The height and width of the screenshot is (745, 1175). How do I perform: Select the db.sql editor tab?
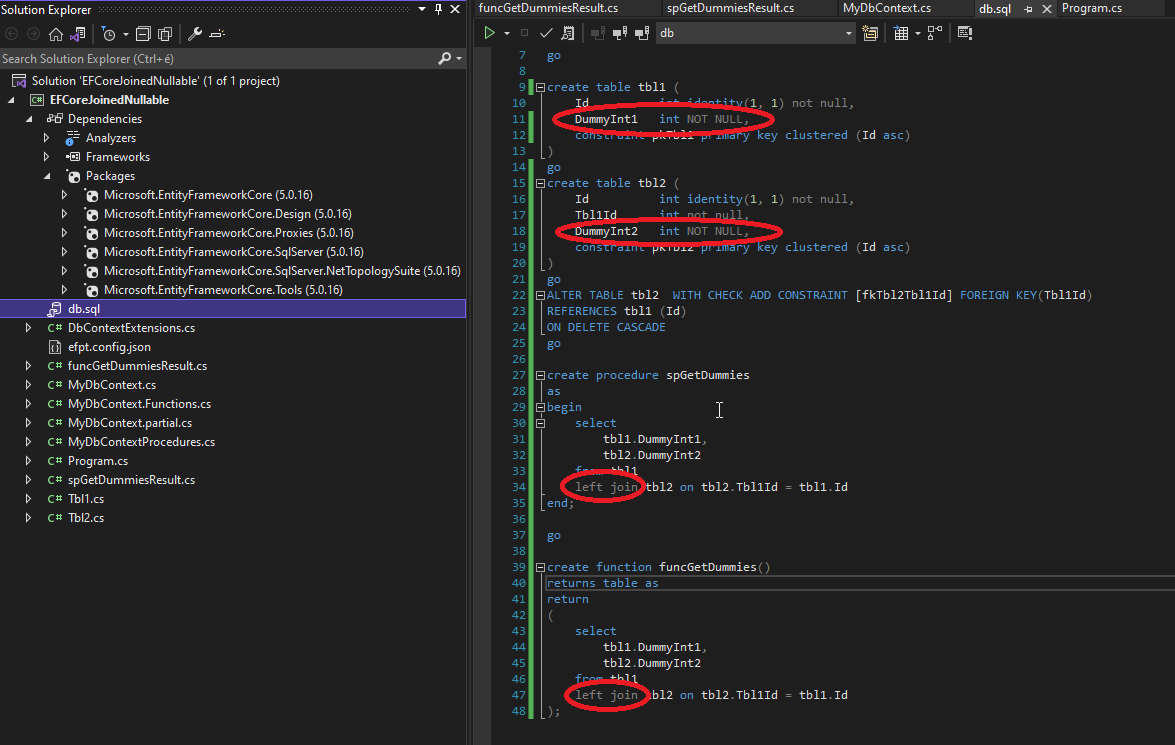tap(994, 8)
